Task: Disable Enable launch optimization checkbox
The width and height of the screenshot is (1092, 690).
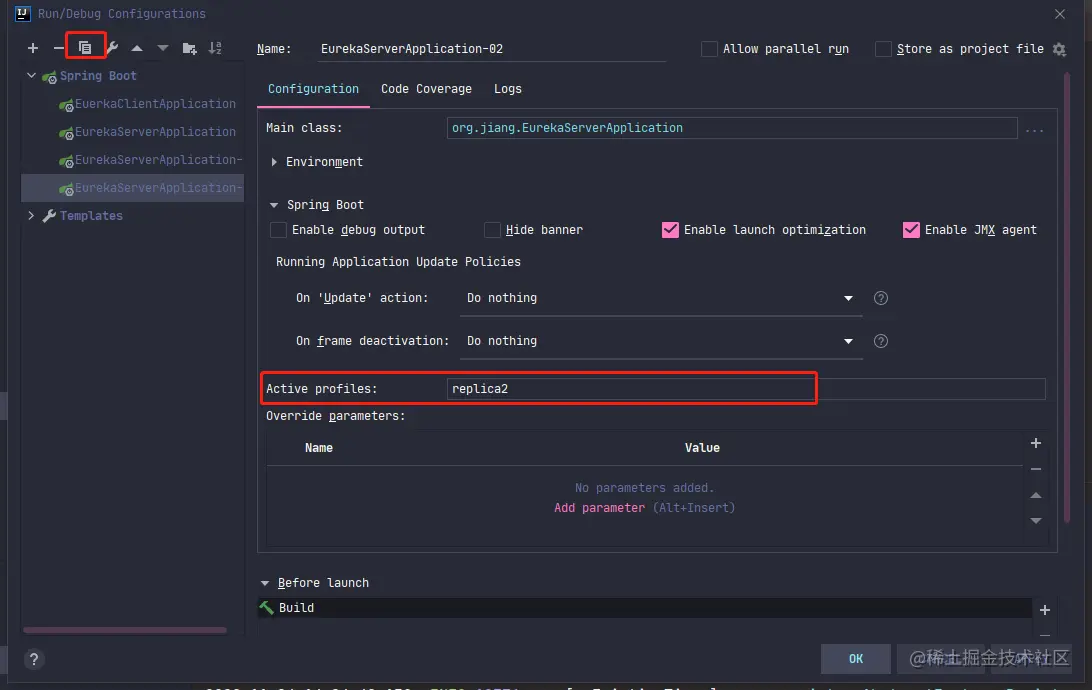Action: [x=670, y=230]
